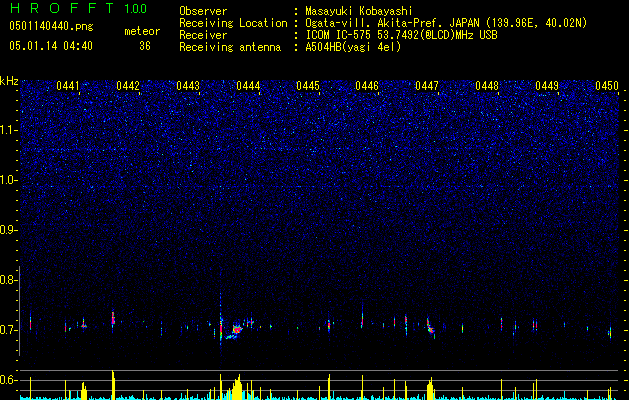
Task: Click the tall yellow intensity bar below 0442
Action: pyautogui.click(x=113, y=385)
